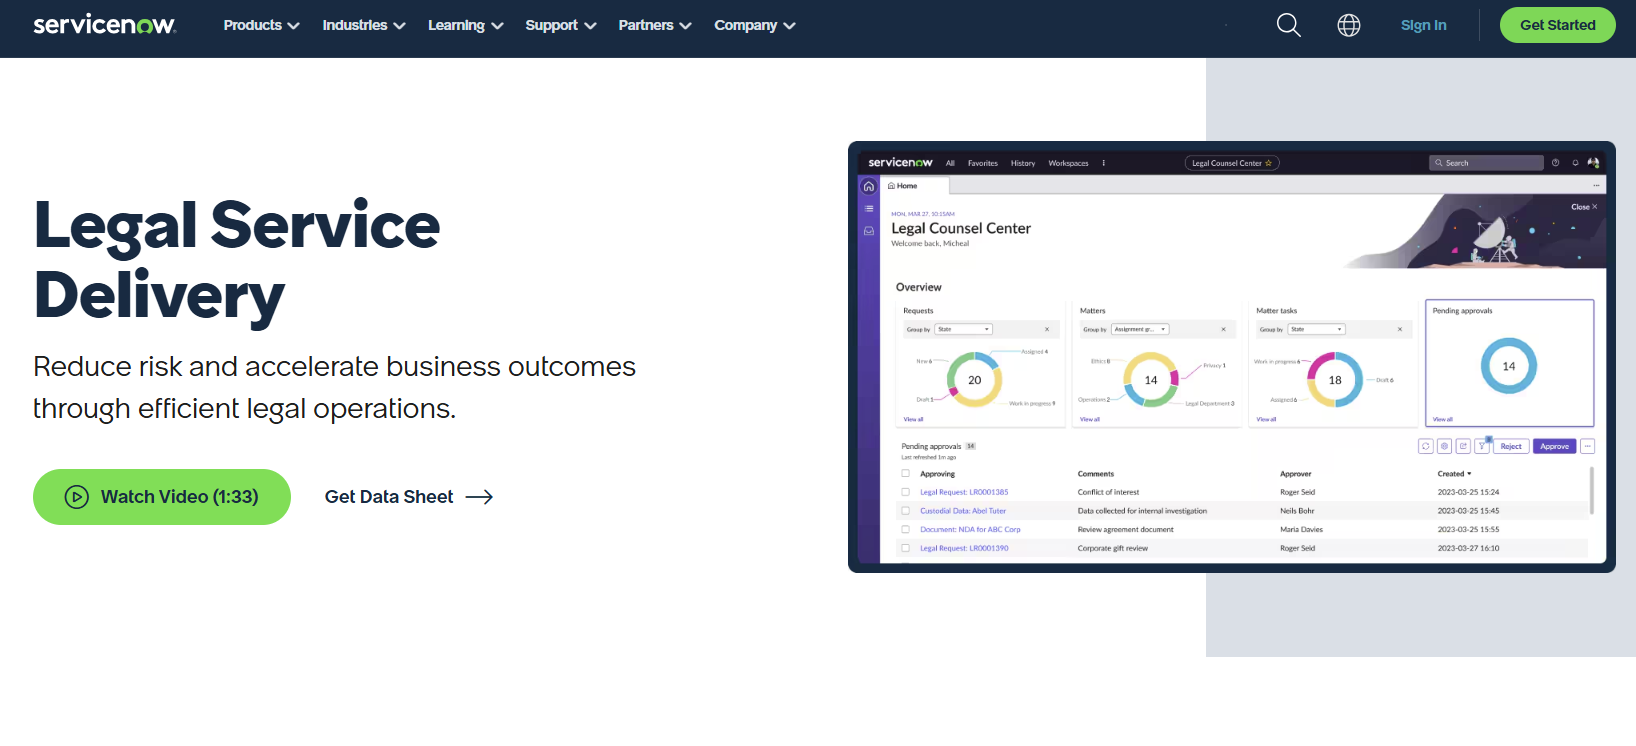Open the site search magnifier icon
The image size is (1636, 746).
1289,25
